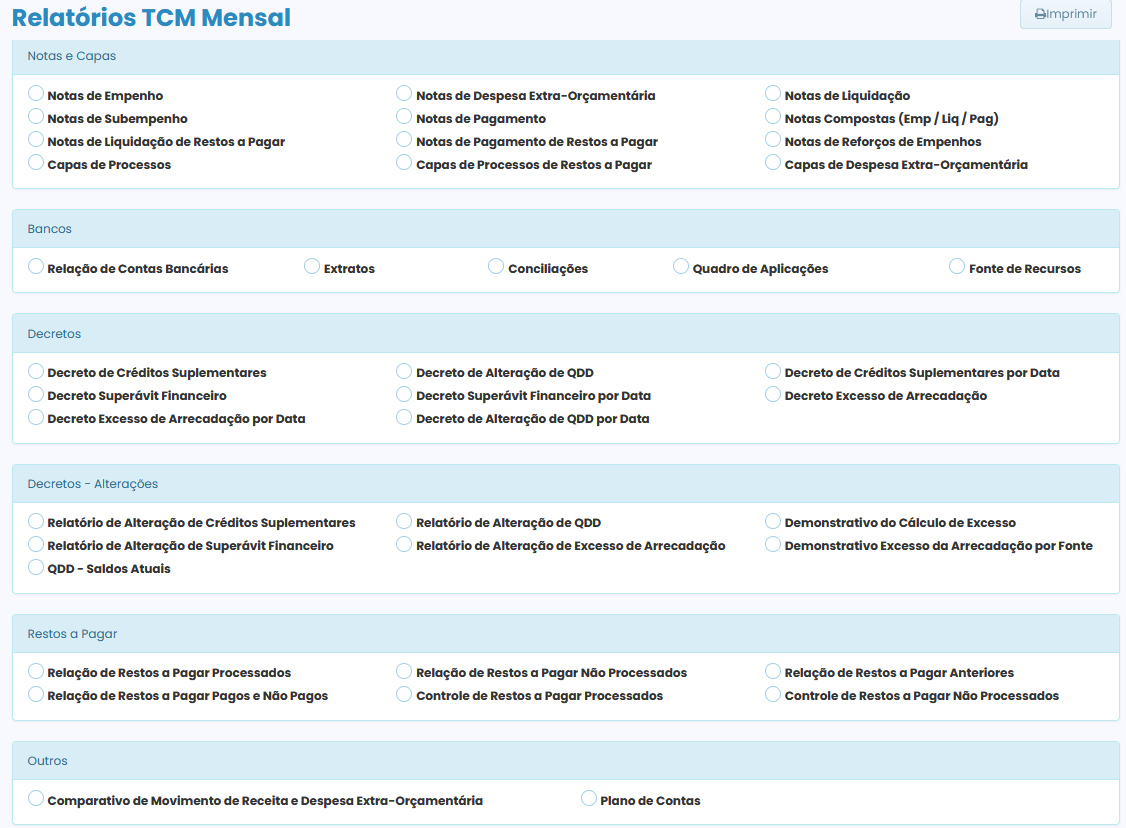Viewport: 1126px width, 828px height.
Task: Choose Relação de Restos a Pagar Processados
Action: click(x=36, y=670)
